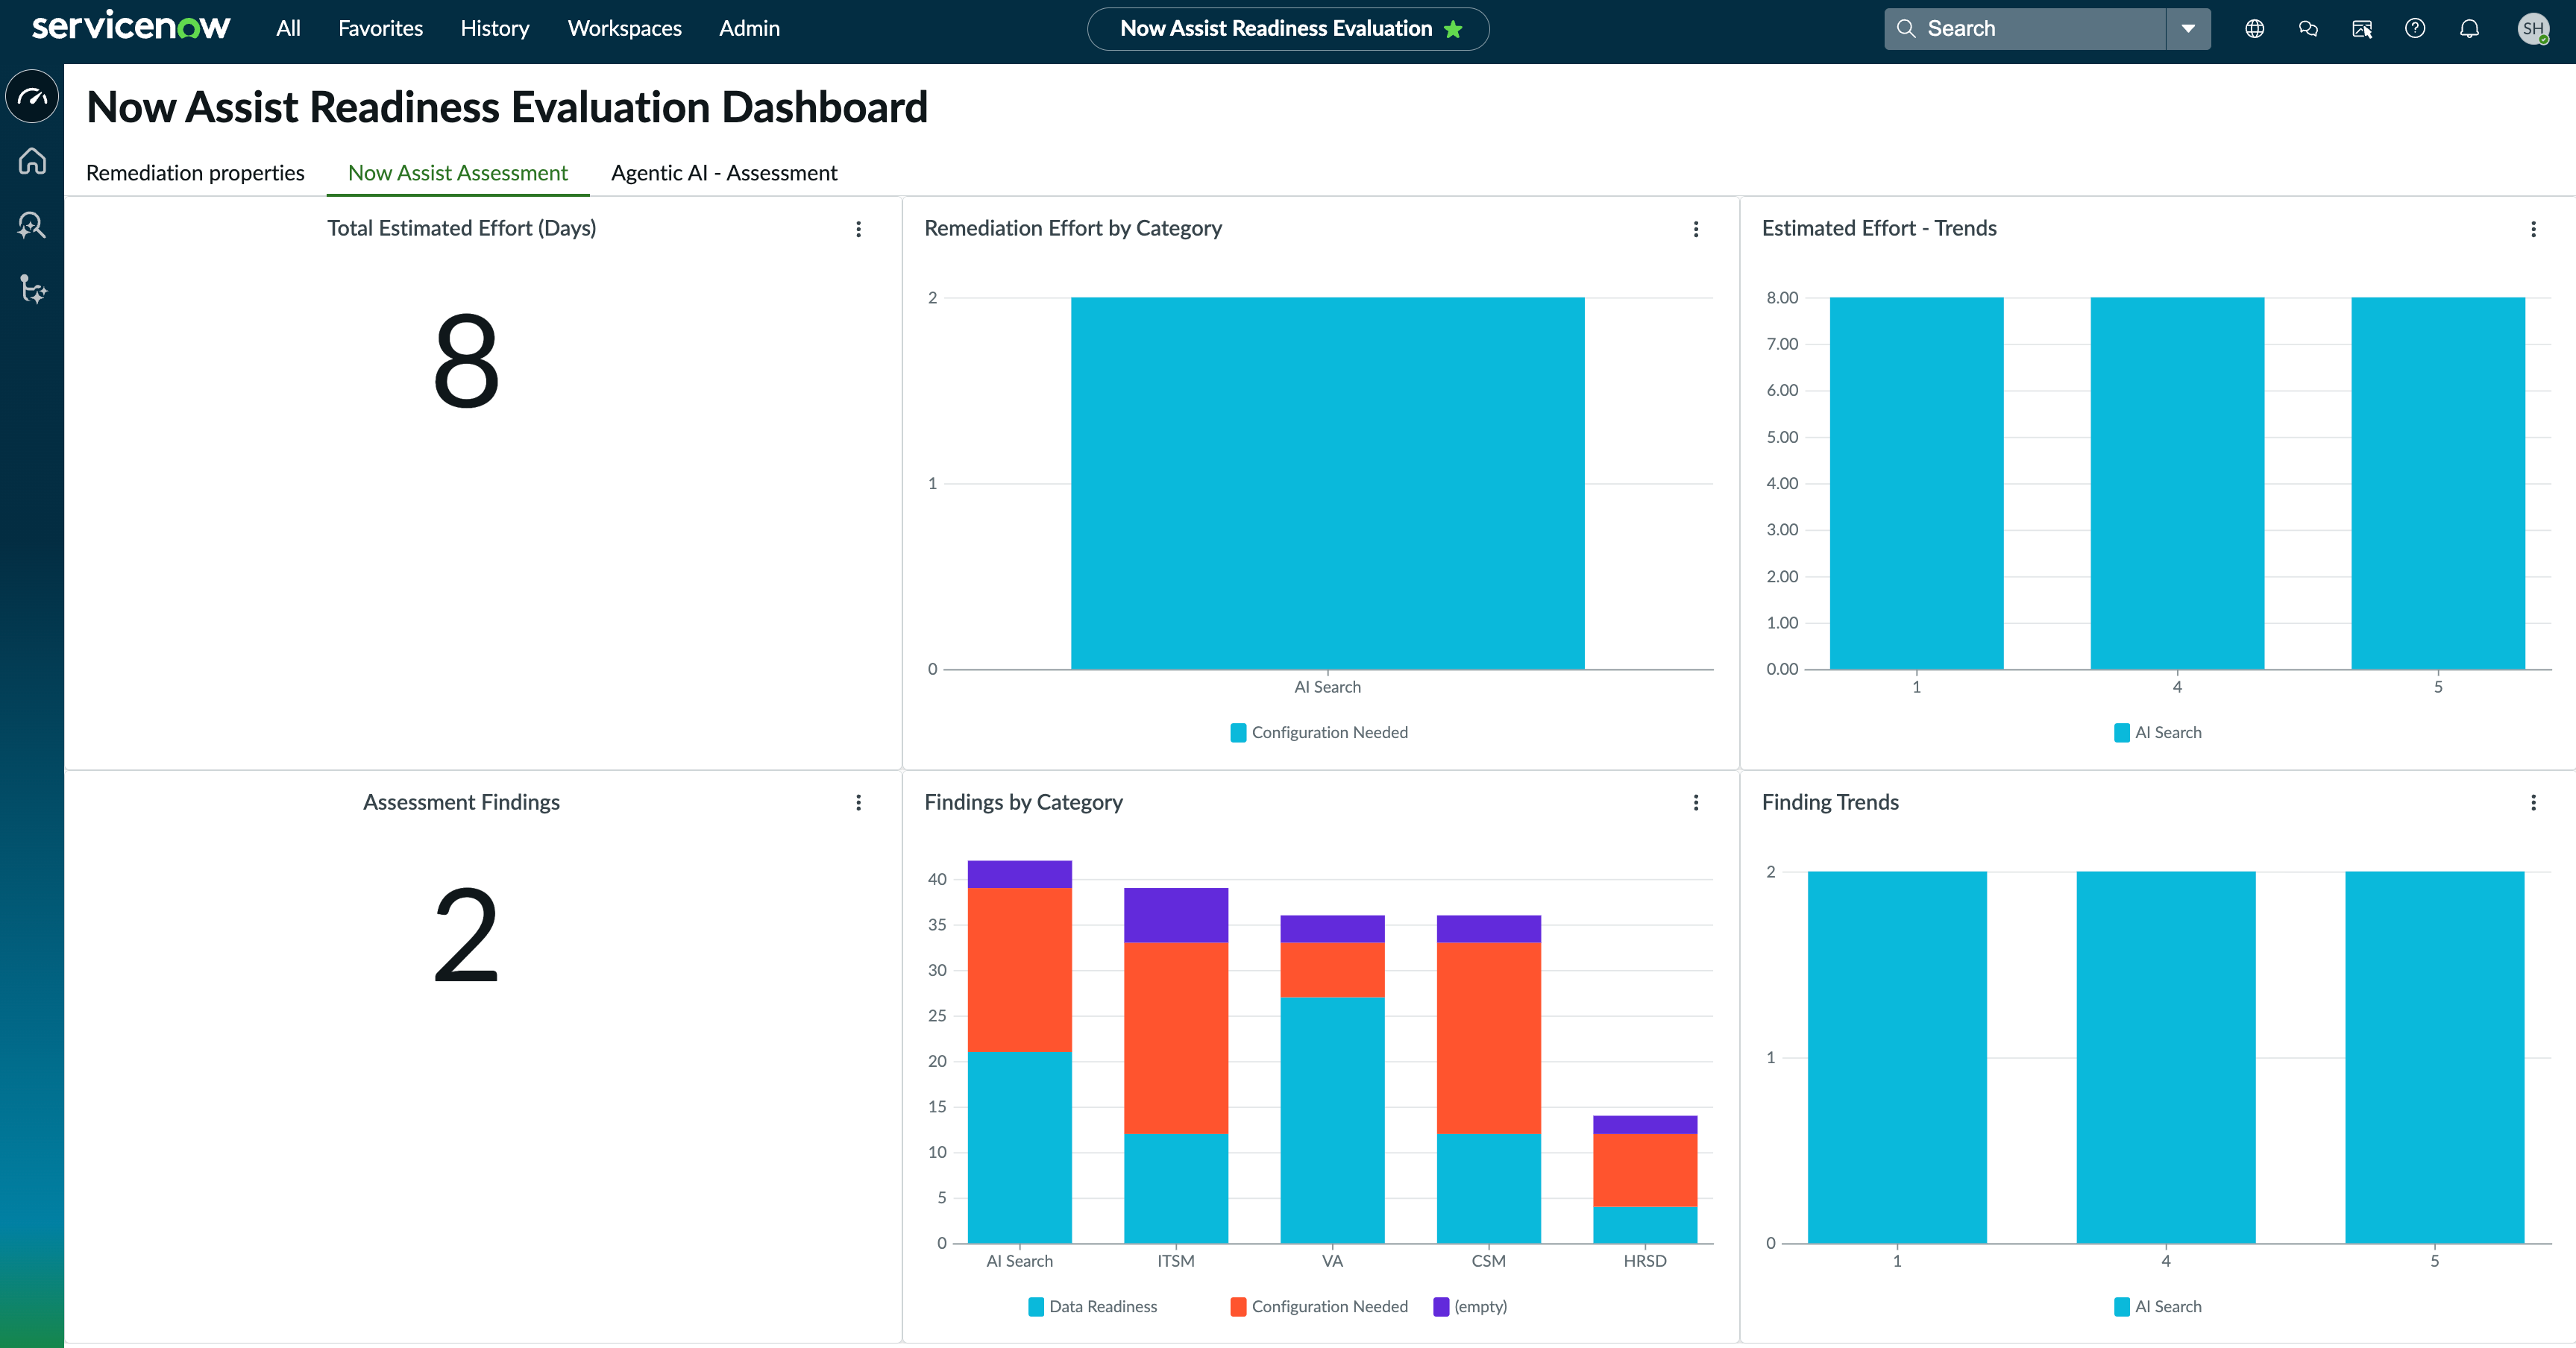The height and width of the screenshot is (1348, 2576).
Task: Toggle AI Search legend in Finding Trends
Action: coord(2158,1306)
